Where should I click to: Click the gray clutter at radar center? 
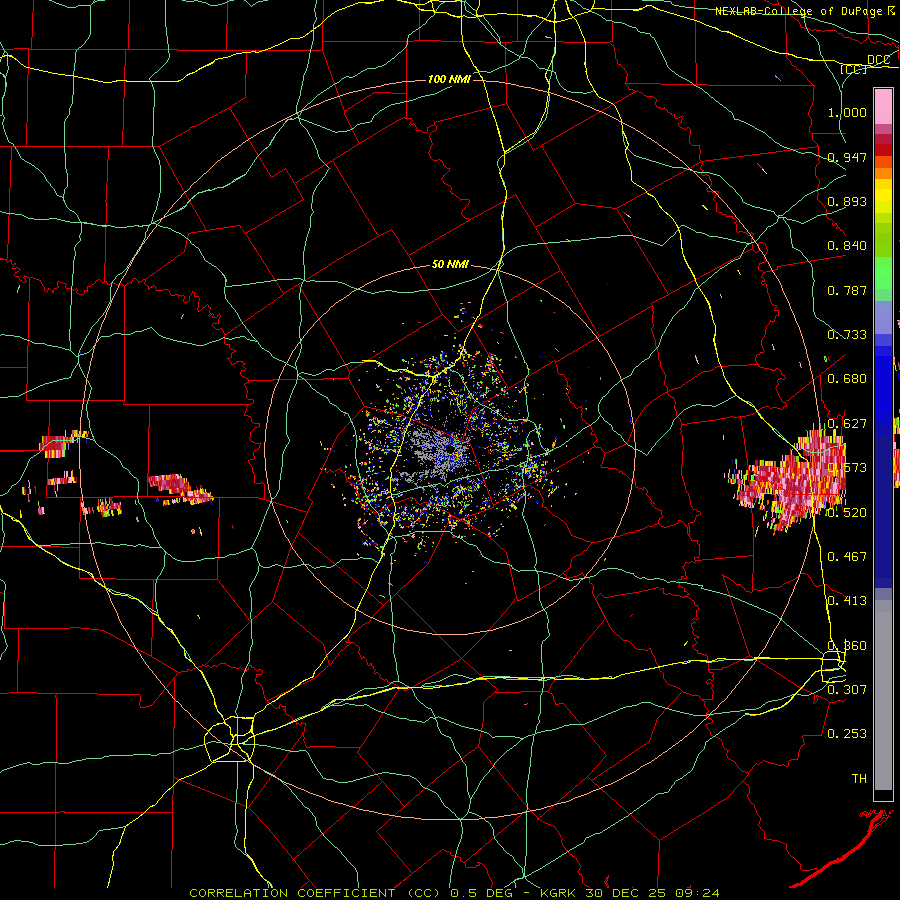click(x=434, y=453)
